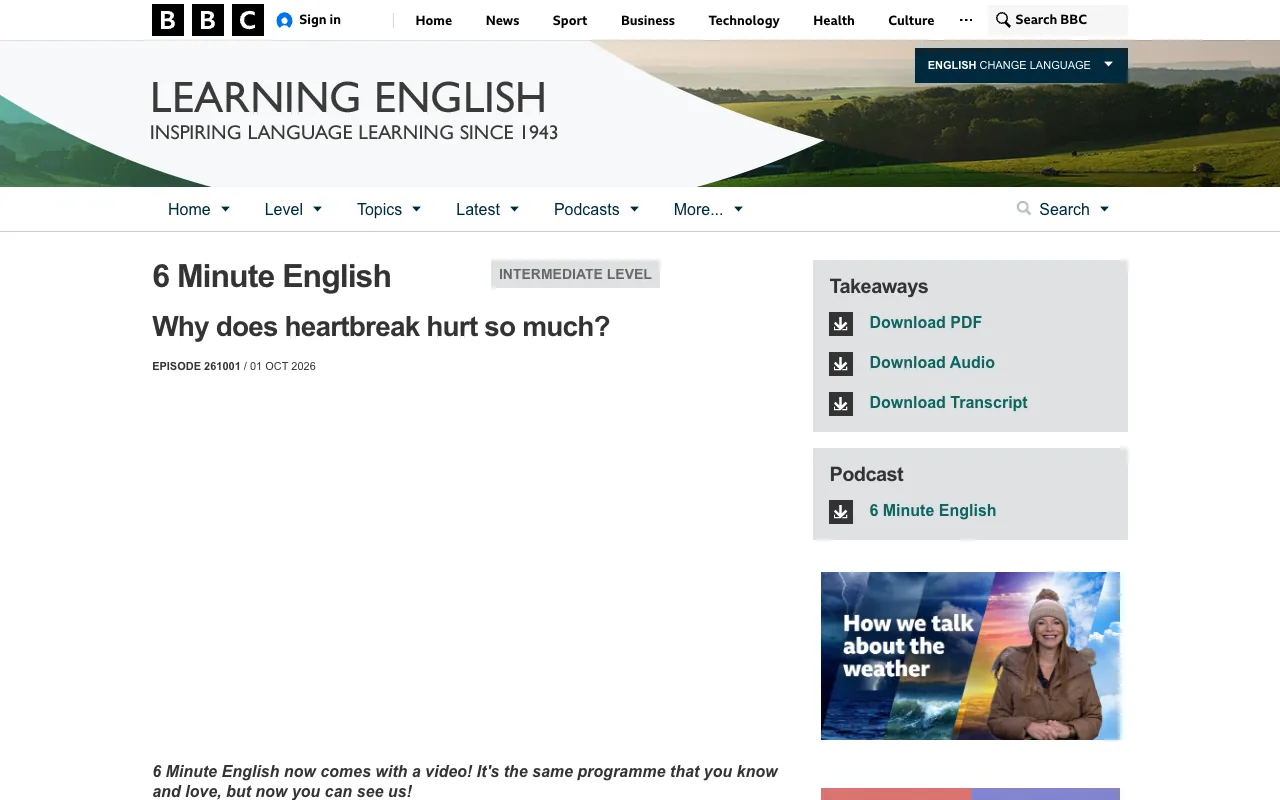The image size is (1280, 800).
Task: Click the download icon beside Download Transcript
Action: coord(841,404)
